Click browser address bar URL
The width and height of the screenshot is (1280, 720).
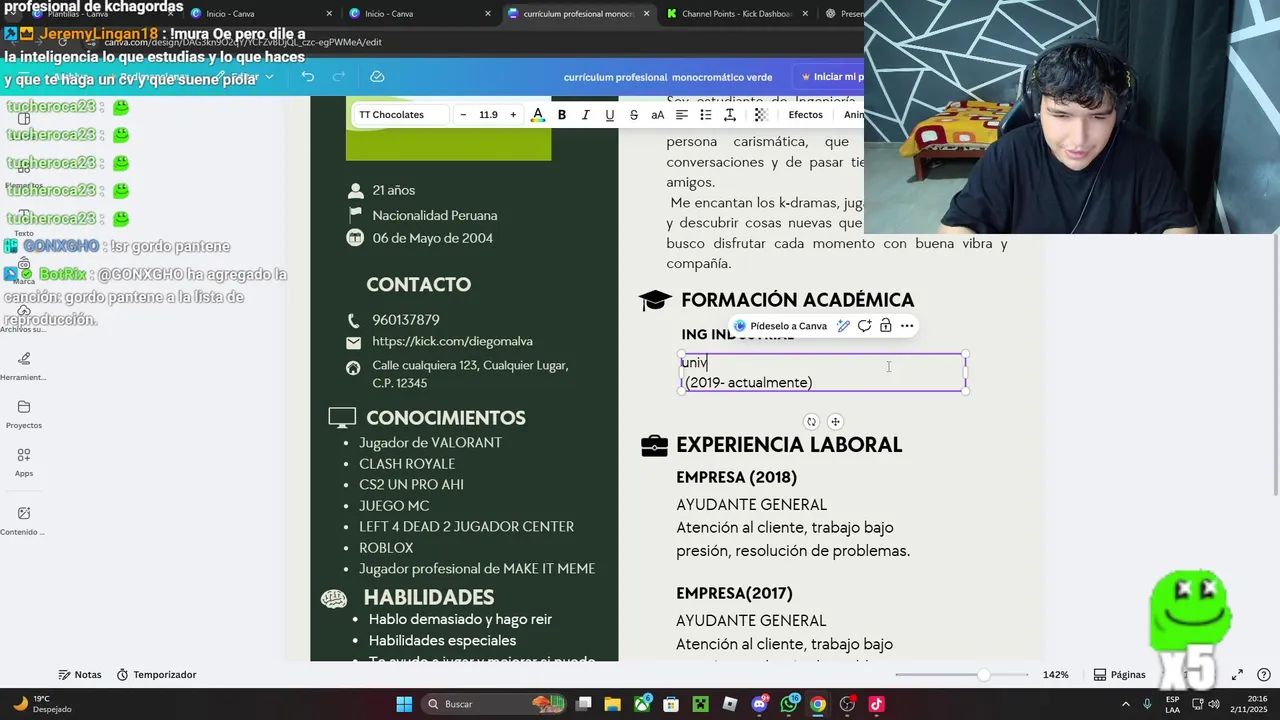click(x=243, y=42)
